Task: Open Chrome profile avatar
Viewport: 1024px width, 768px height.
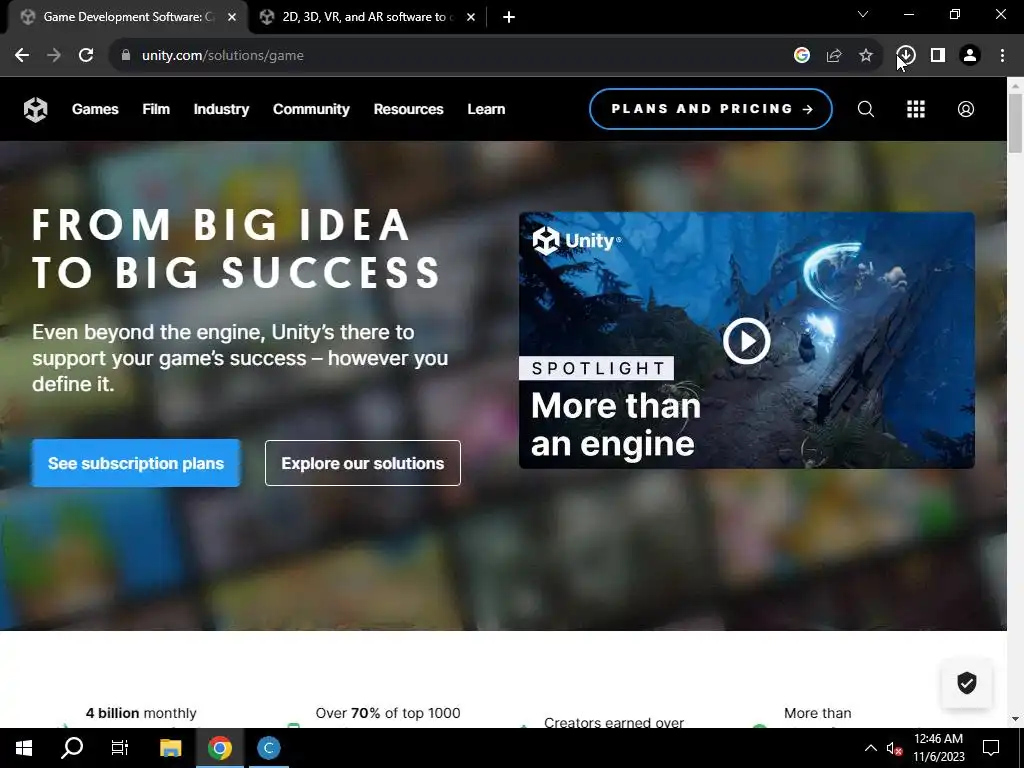Action: (970, 56)
